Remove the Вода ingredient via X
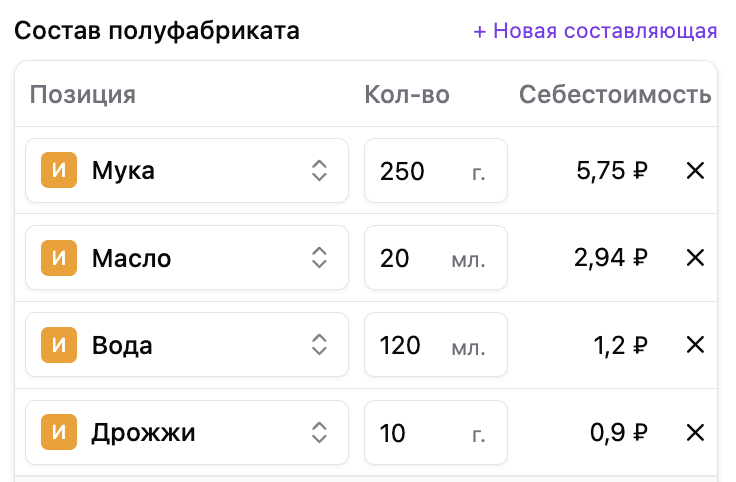This screenshot has height=482, width=736. pyautogui.click(x=695, y=345)
